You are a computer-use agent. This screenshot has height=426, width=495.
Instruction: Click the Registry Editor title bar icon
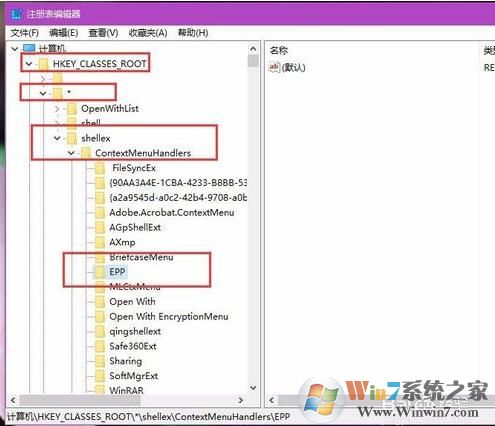point(16,14)
